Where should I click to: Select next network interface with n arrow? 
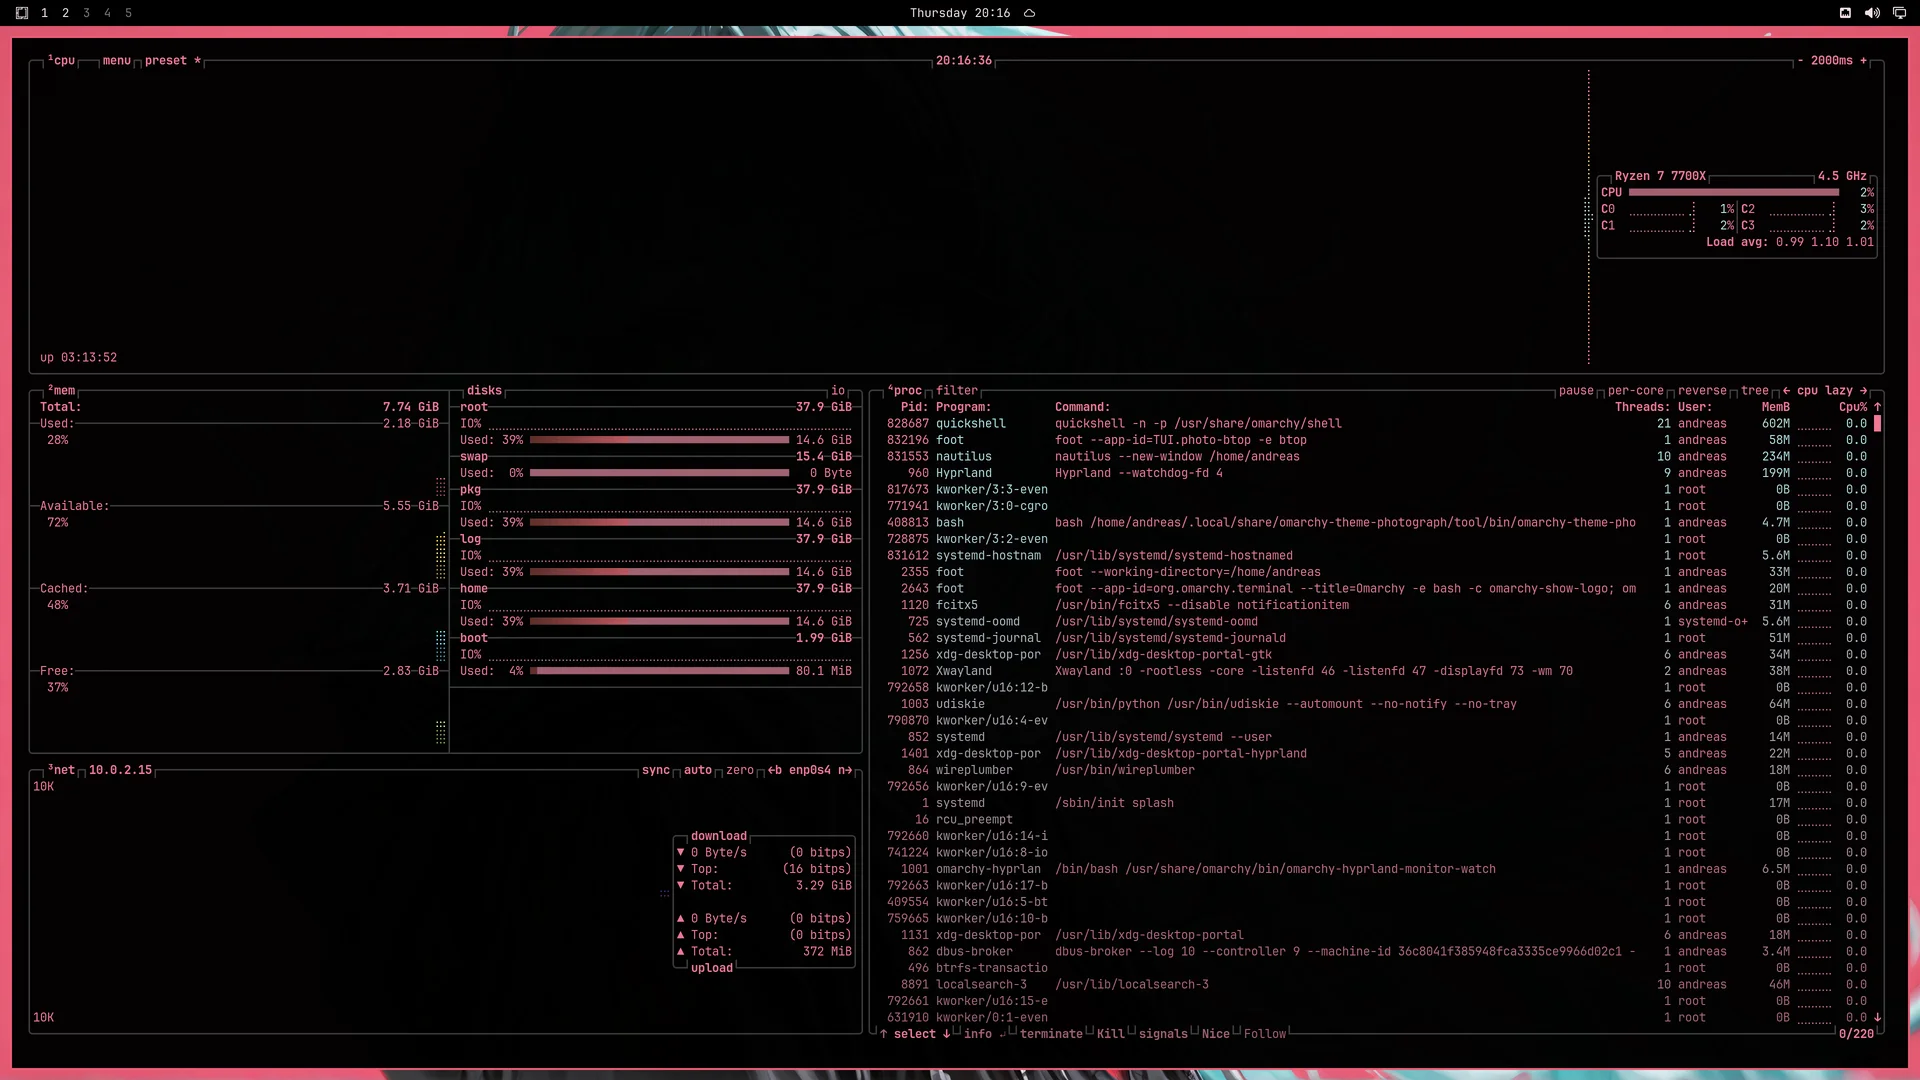point(845,770)
